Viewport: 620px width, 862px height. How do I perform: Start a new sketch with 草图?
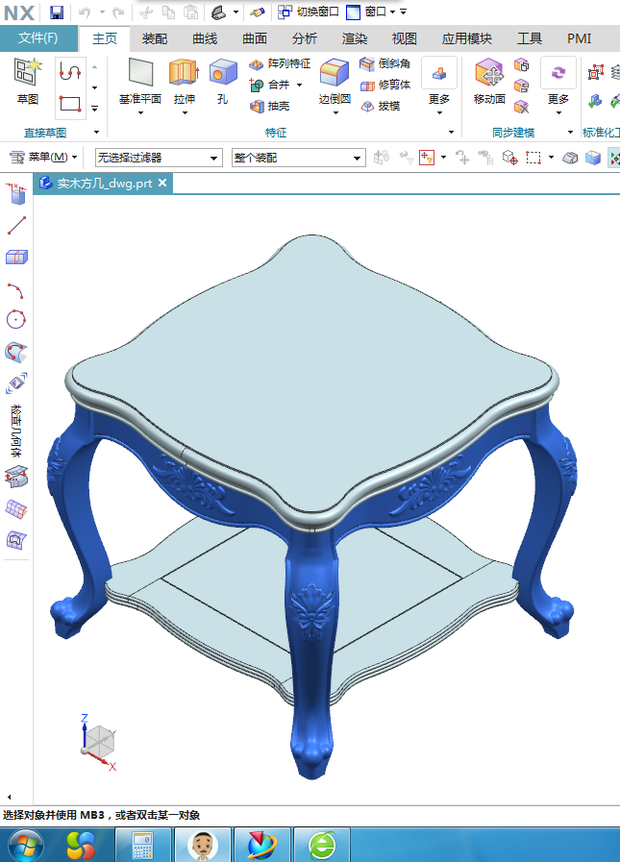point(27,80)
